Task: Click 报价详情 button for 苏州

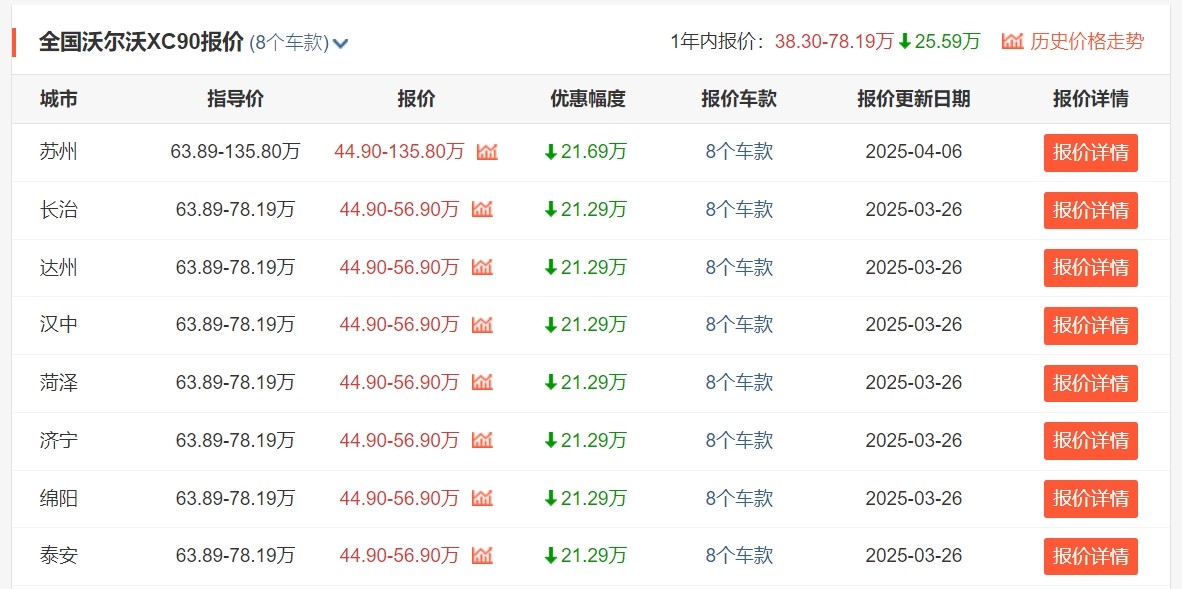Action: pyautogui.click(x=1090, y=153)
